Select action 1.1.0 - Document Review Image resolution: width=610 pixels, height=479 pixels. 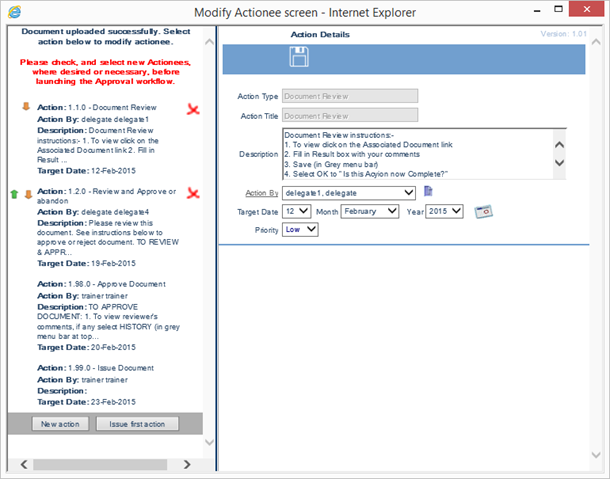(x=97, y=107)
